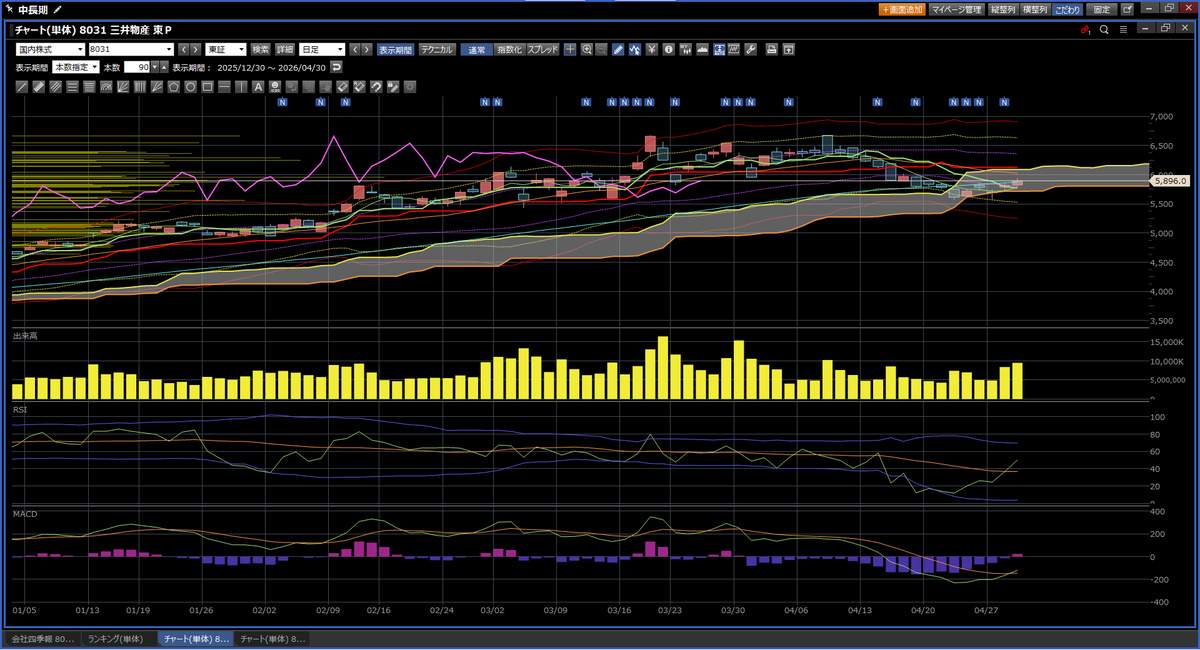Image resolution: width=1200 pixels, height=650 pixels.
Task: Select the pentagon shape drawing tool
Action: pos(174,87)
